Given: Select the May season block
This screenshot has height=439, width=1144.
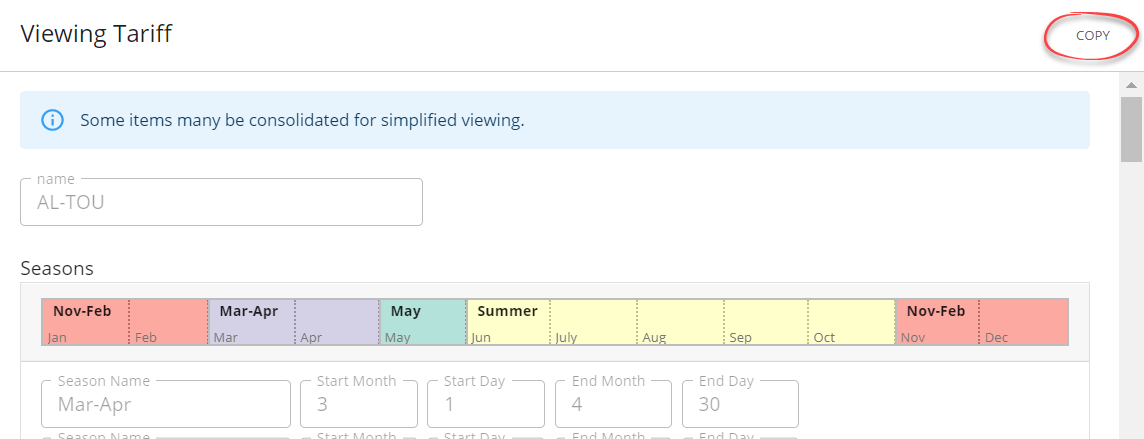Looking at the screenshot, I should pos(423,322).
